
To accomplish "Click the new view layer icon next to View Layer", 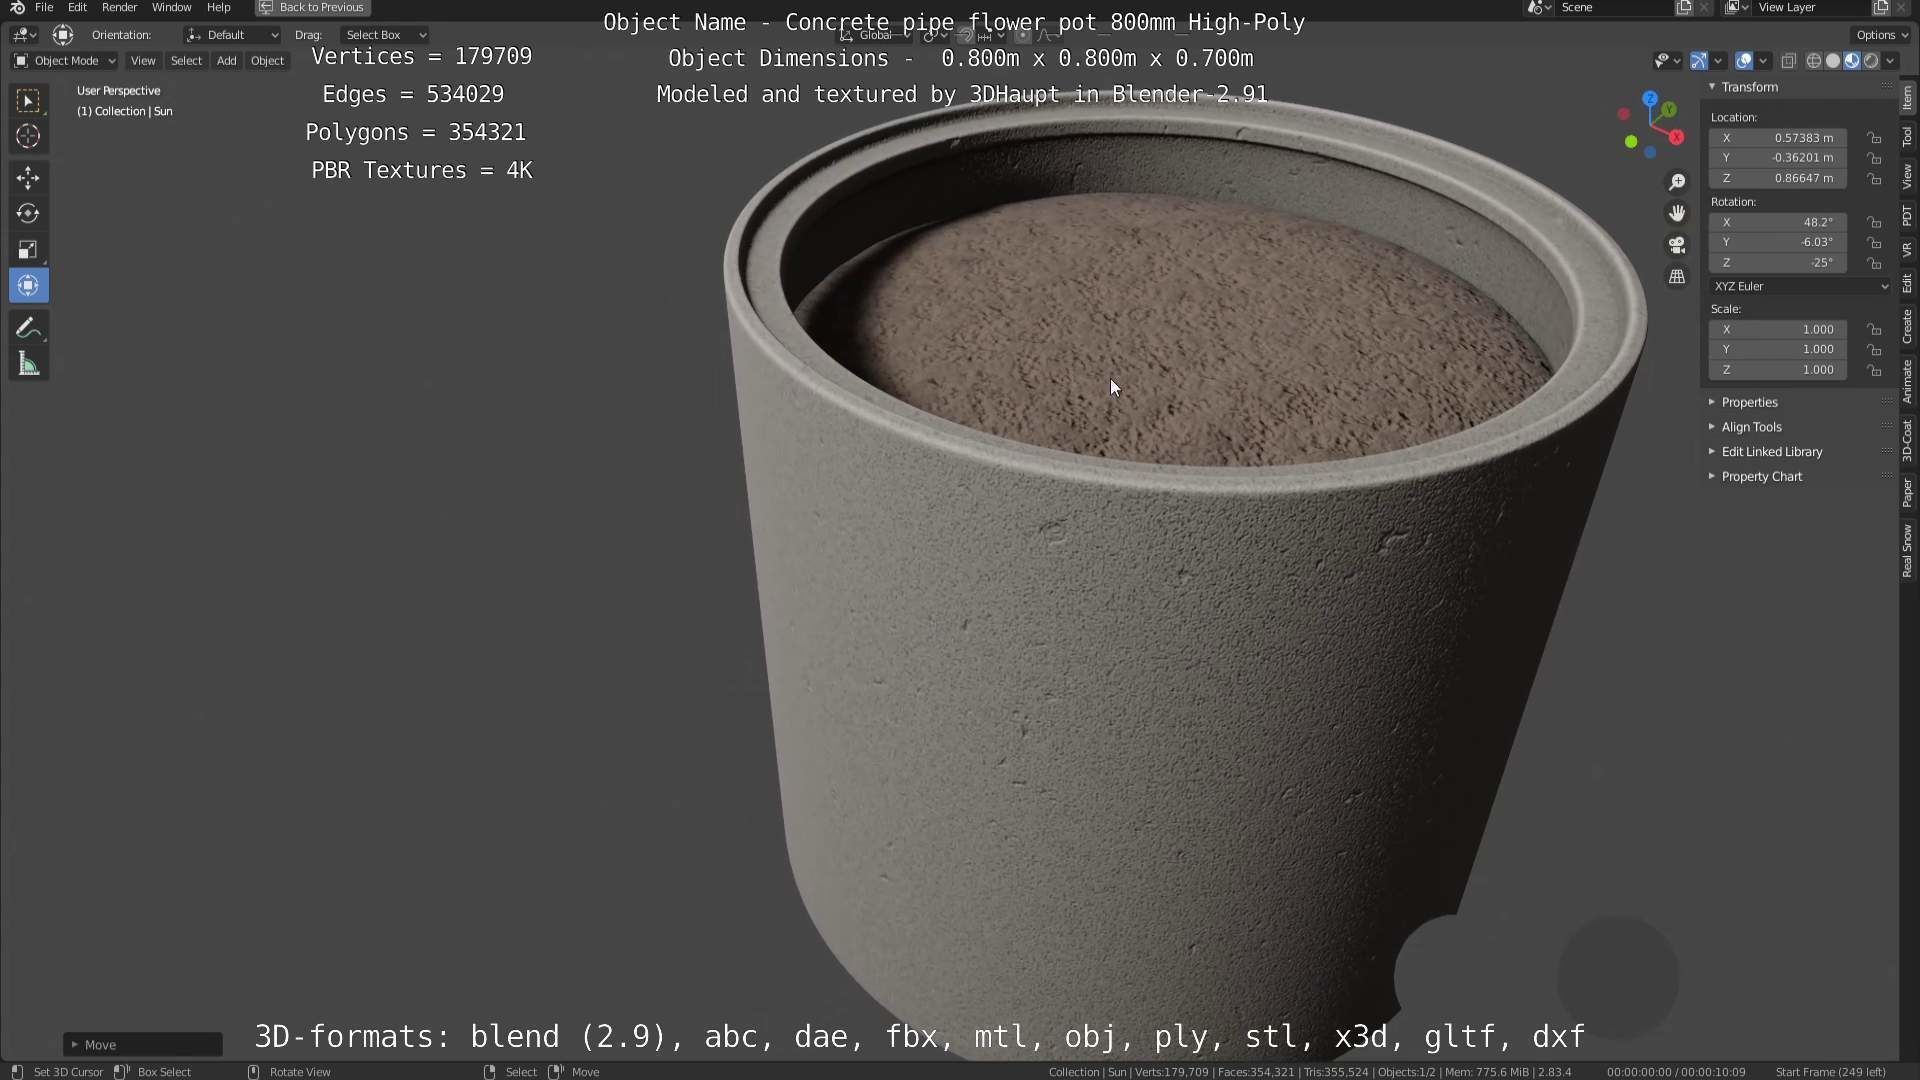I will [x=1880, y=7].
